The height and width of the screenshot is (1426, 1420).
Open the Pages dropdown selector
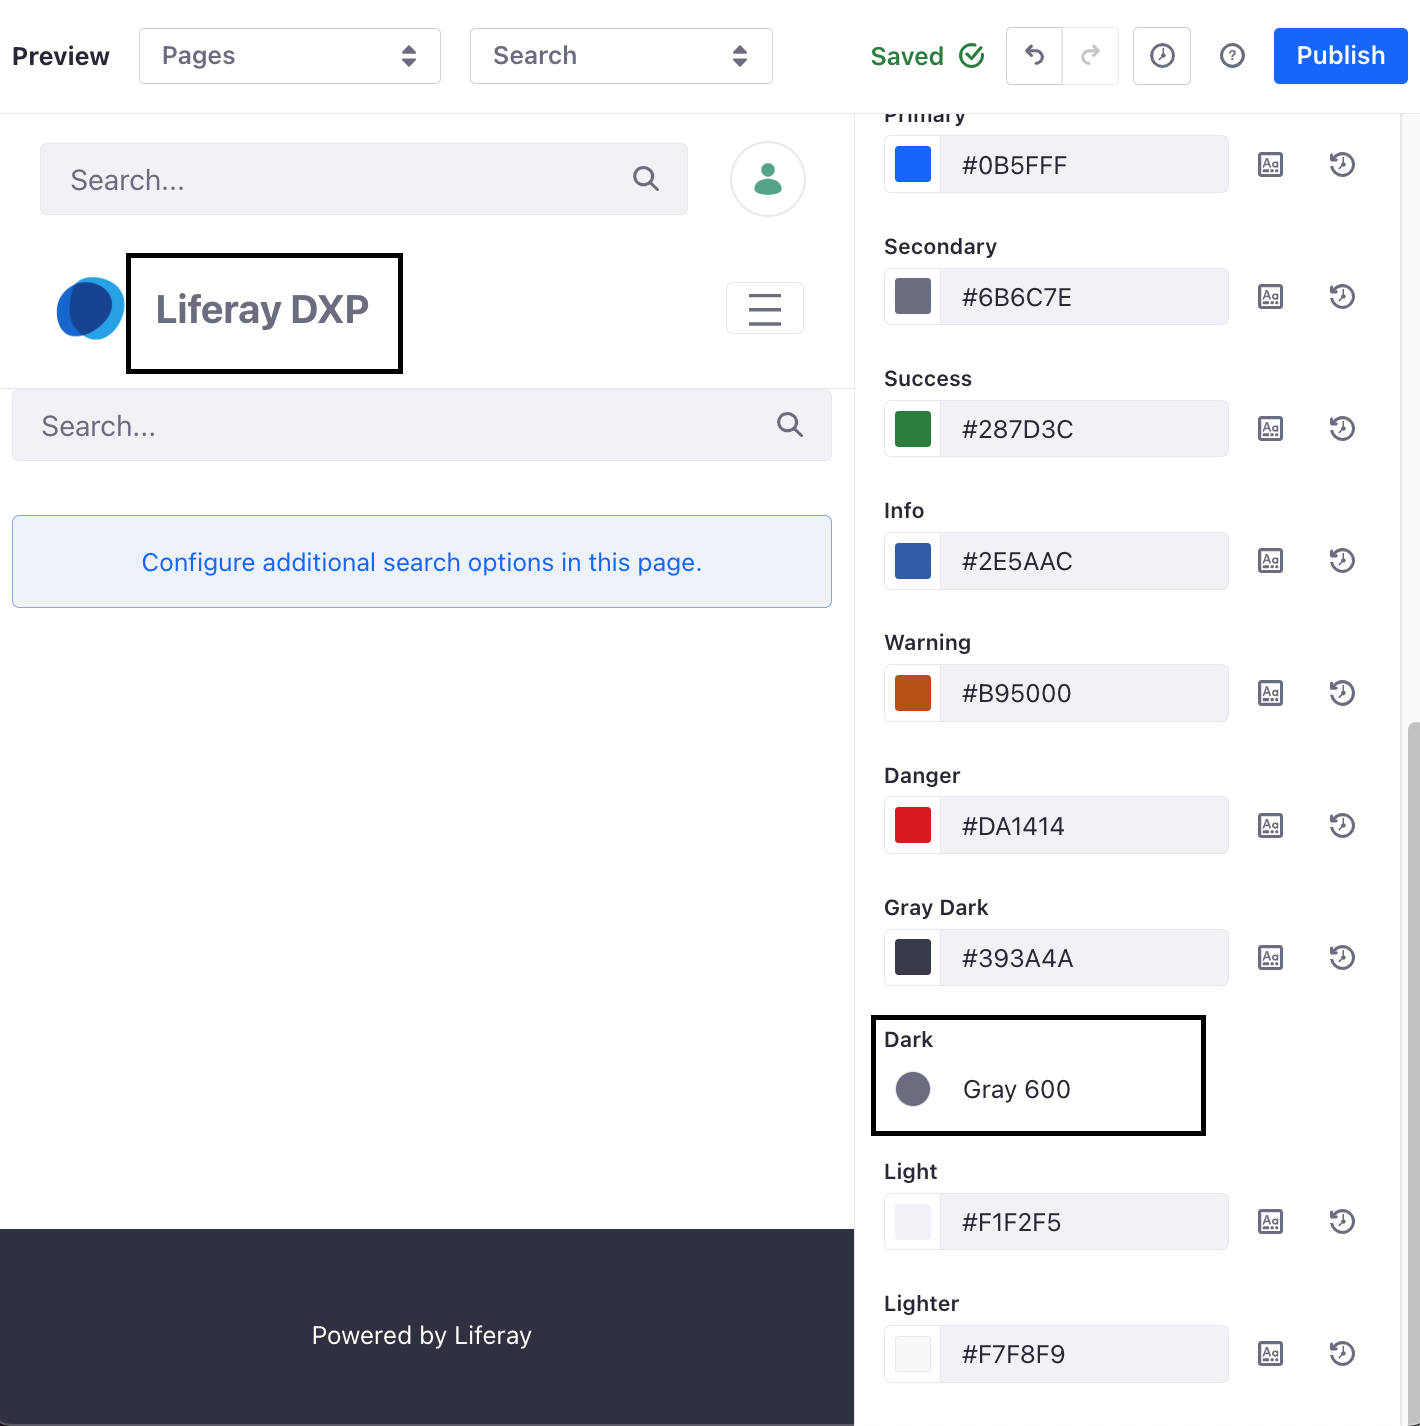pyautogui.click(x=290, y=56)
